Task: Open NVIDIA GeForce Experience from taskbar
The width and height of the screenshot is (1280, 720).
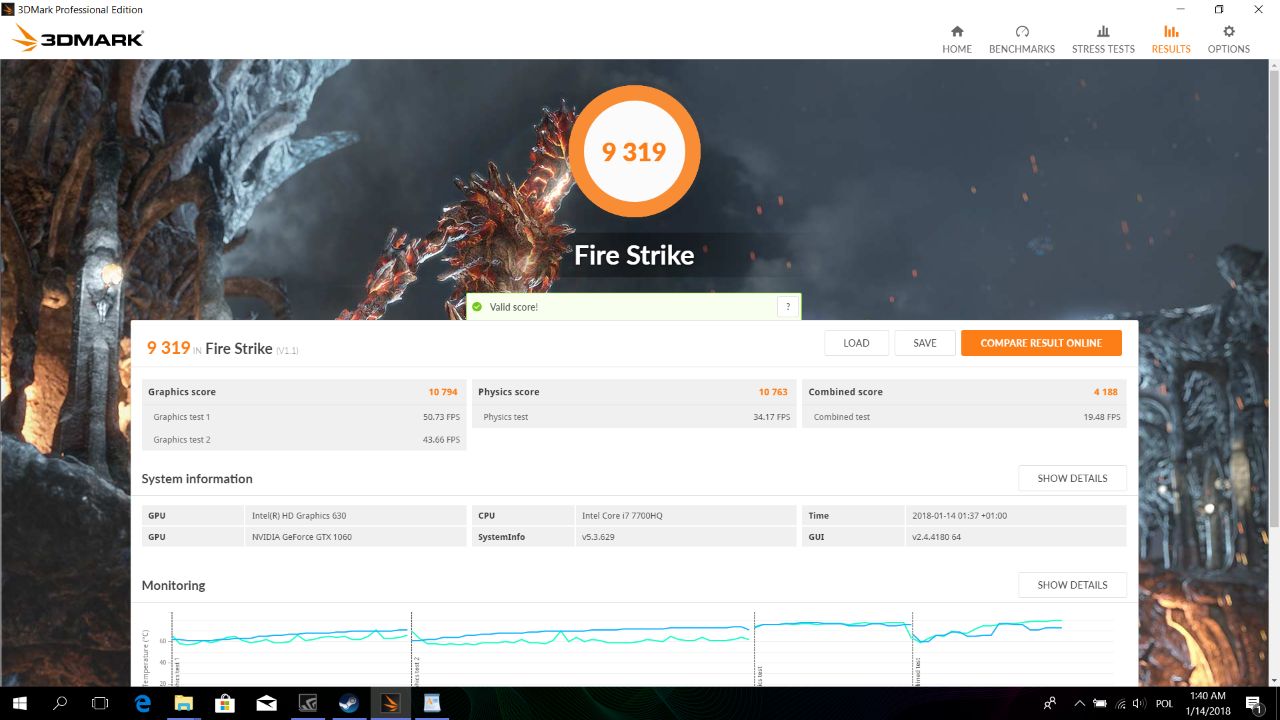Action: tap(307, 703)
